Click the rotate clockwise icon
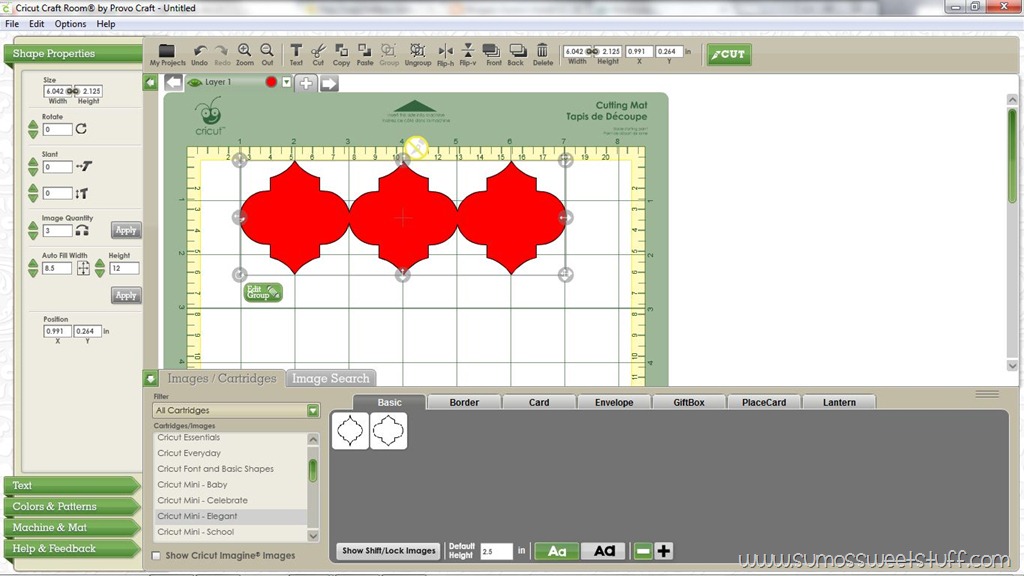 click(81, 129)
